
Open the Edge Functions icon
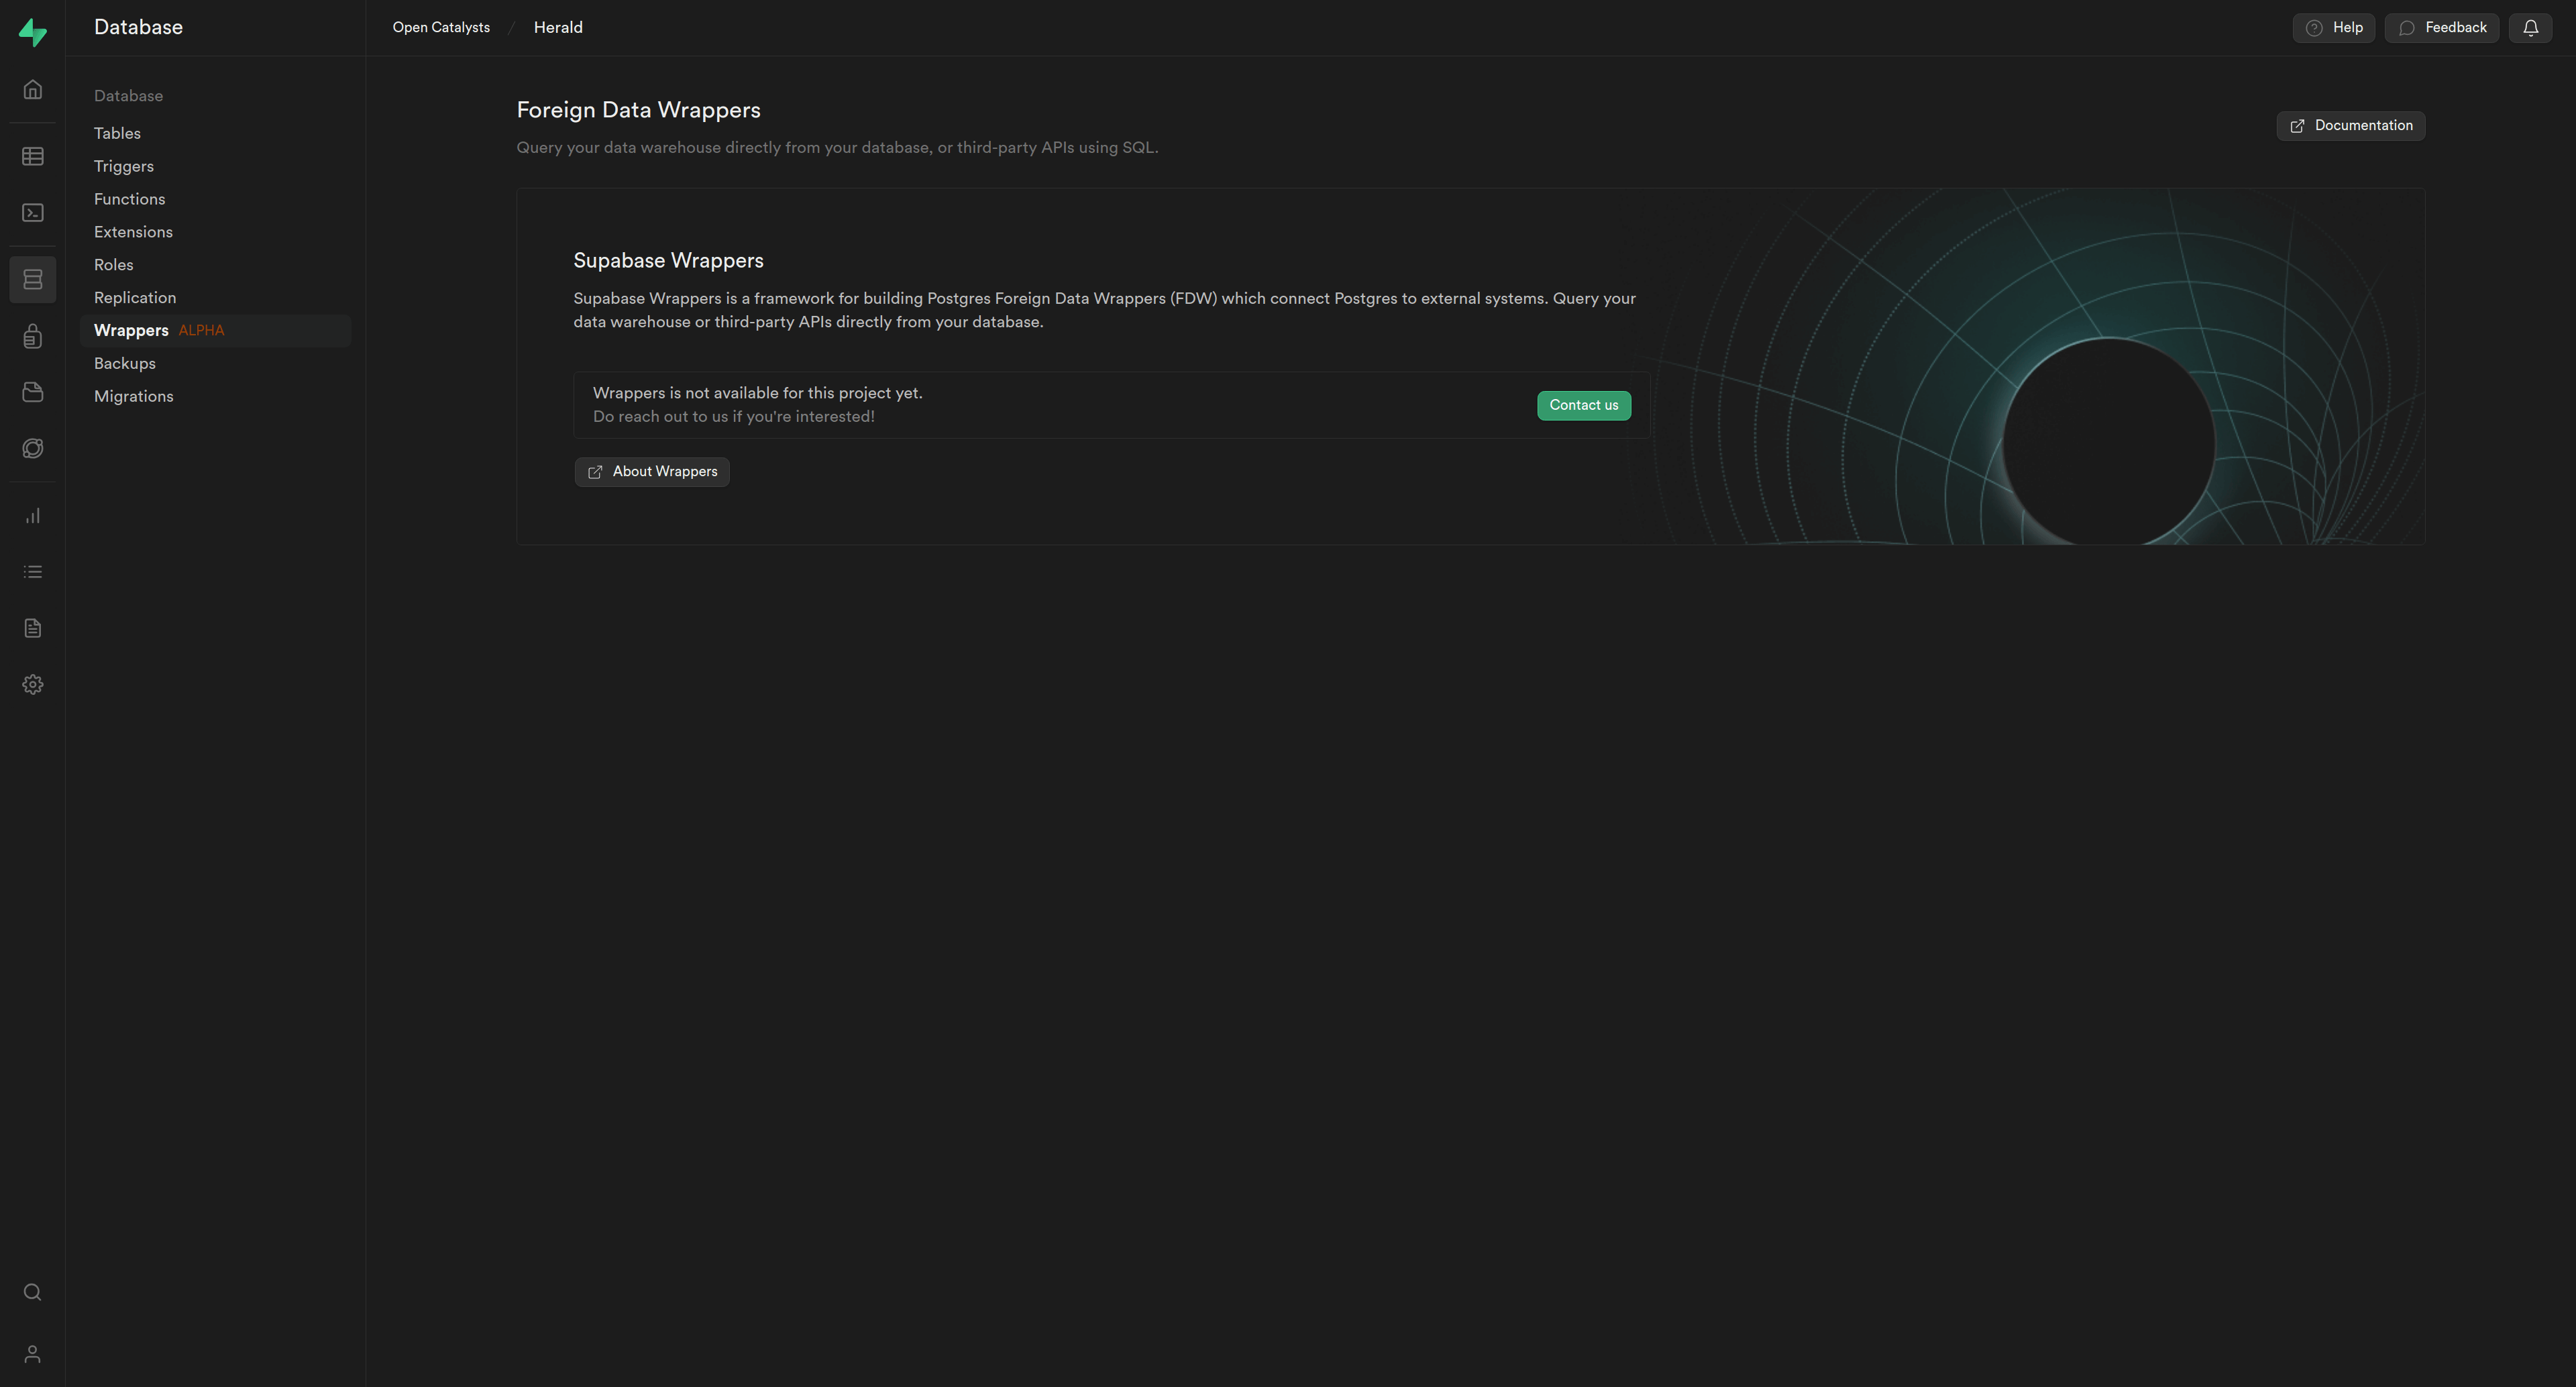[x=32, y=448]
